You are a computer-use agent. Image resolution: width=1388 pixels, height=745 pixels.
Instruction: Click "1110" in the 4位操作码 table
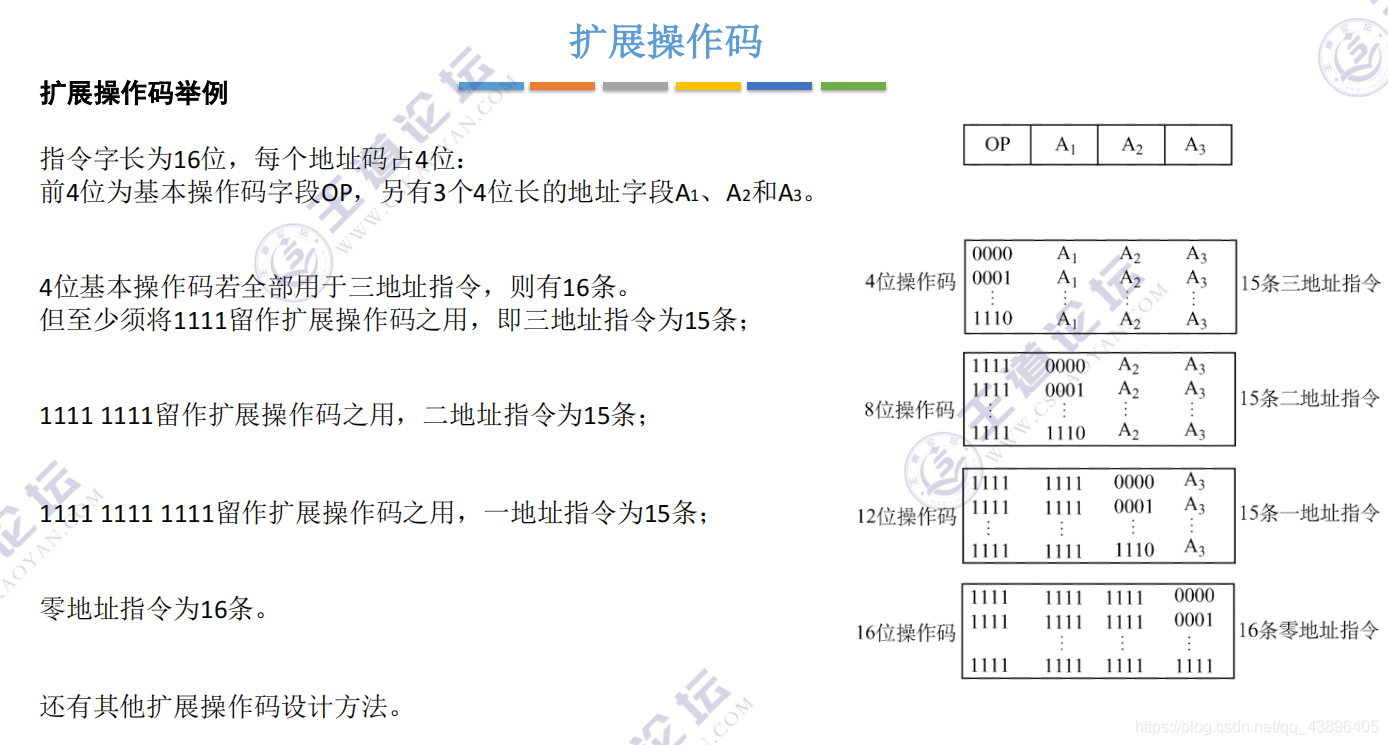pos(992,319)
